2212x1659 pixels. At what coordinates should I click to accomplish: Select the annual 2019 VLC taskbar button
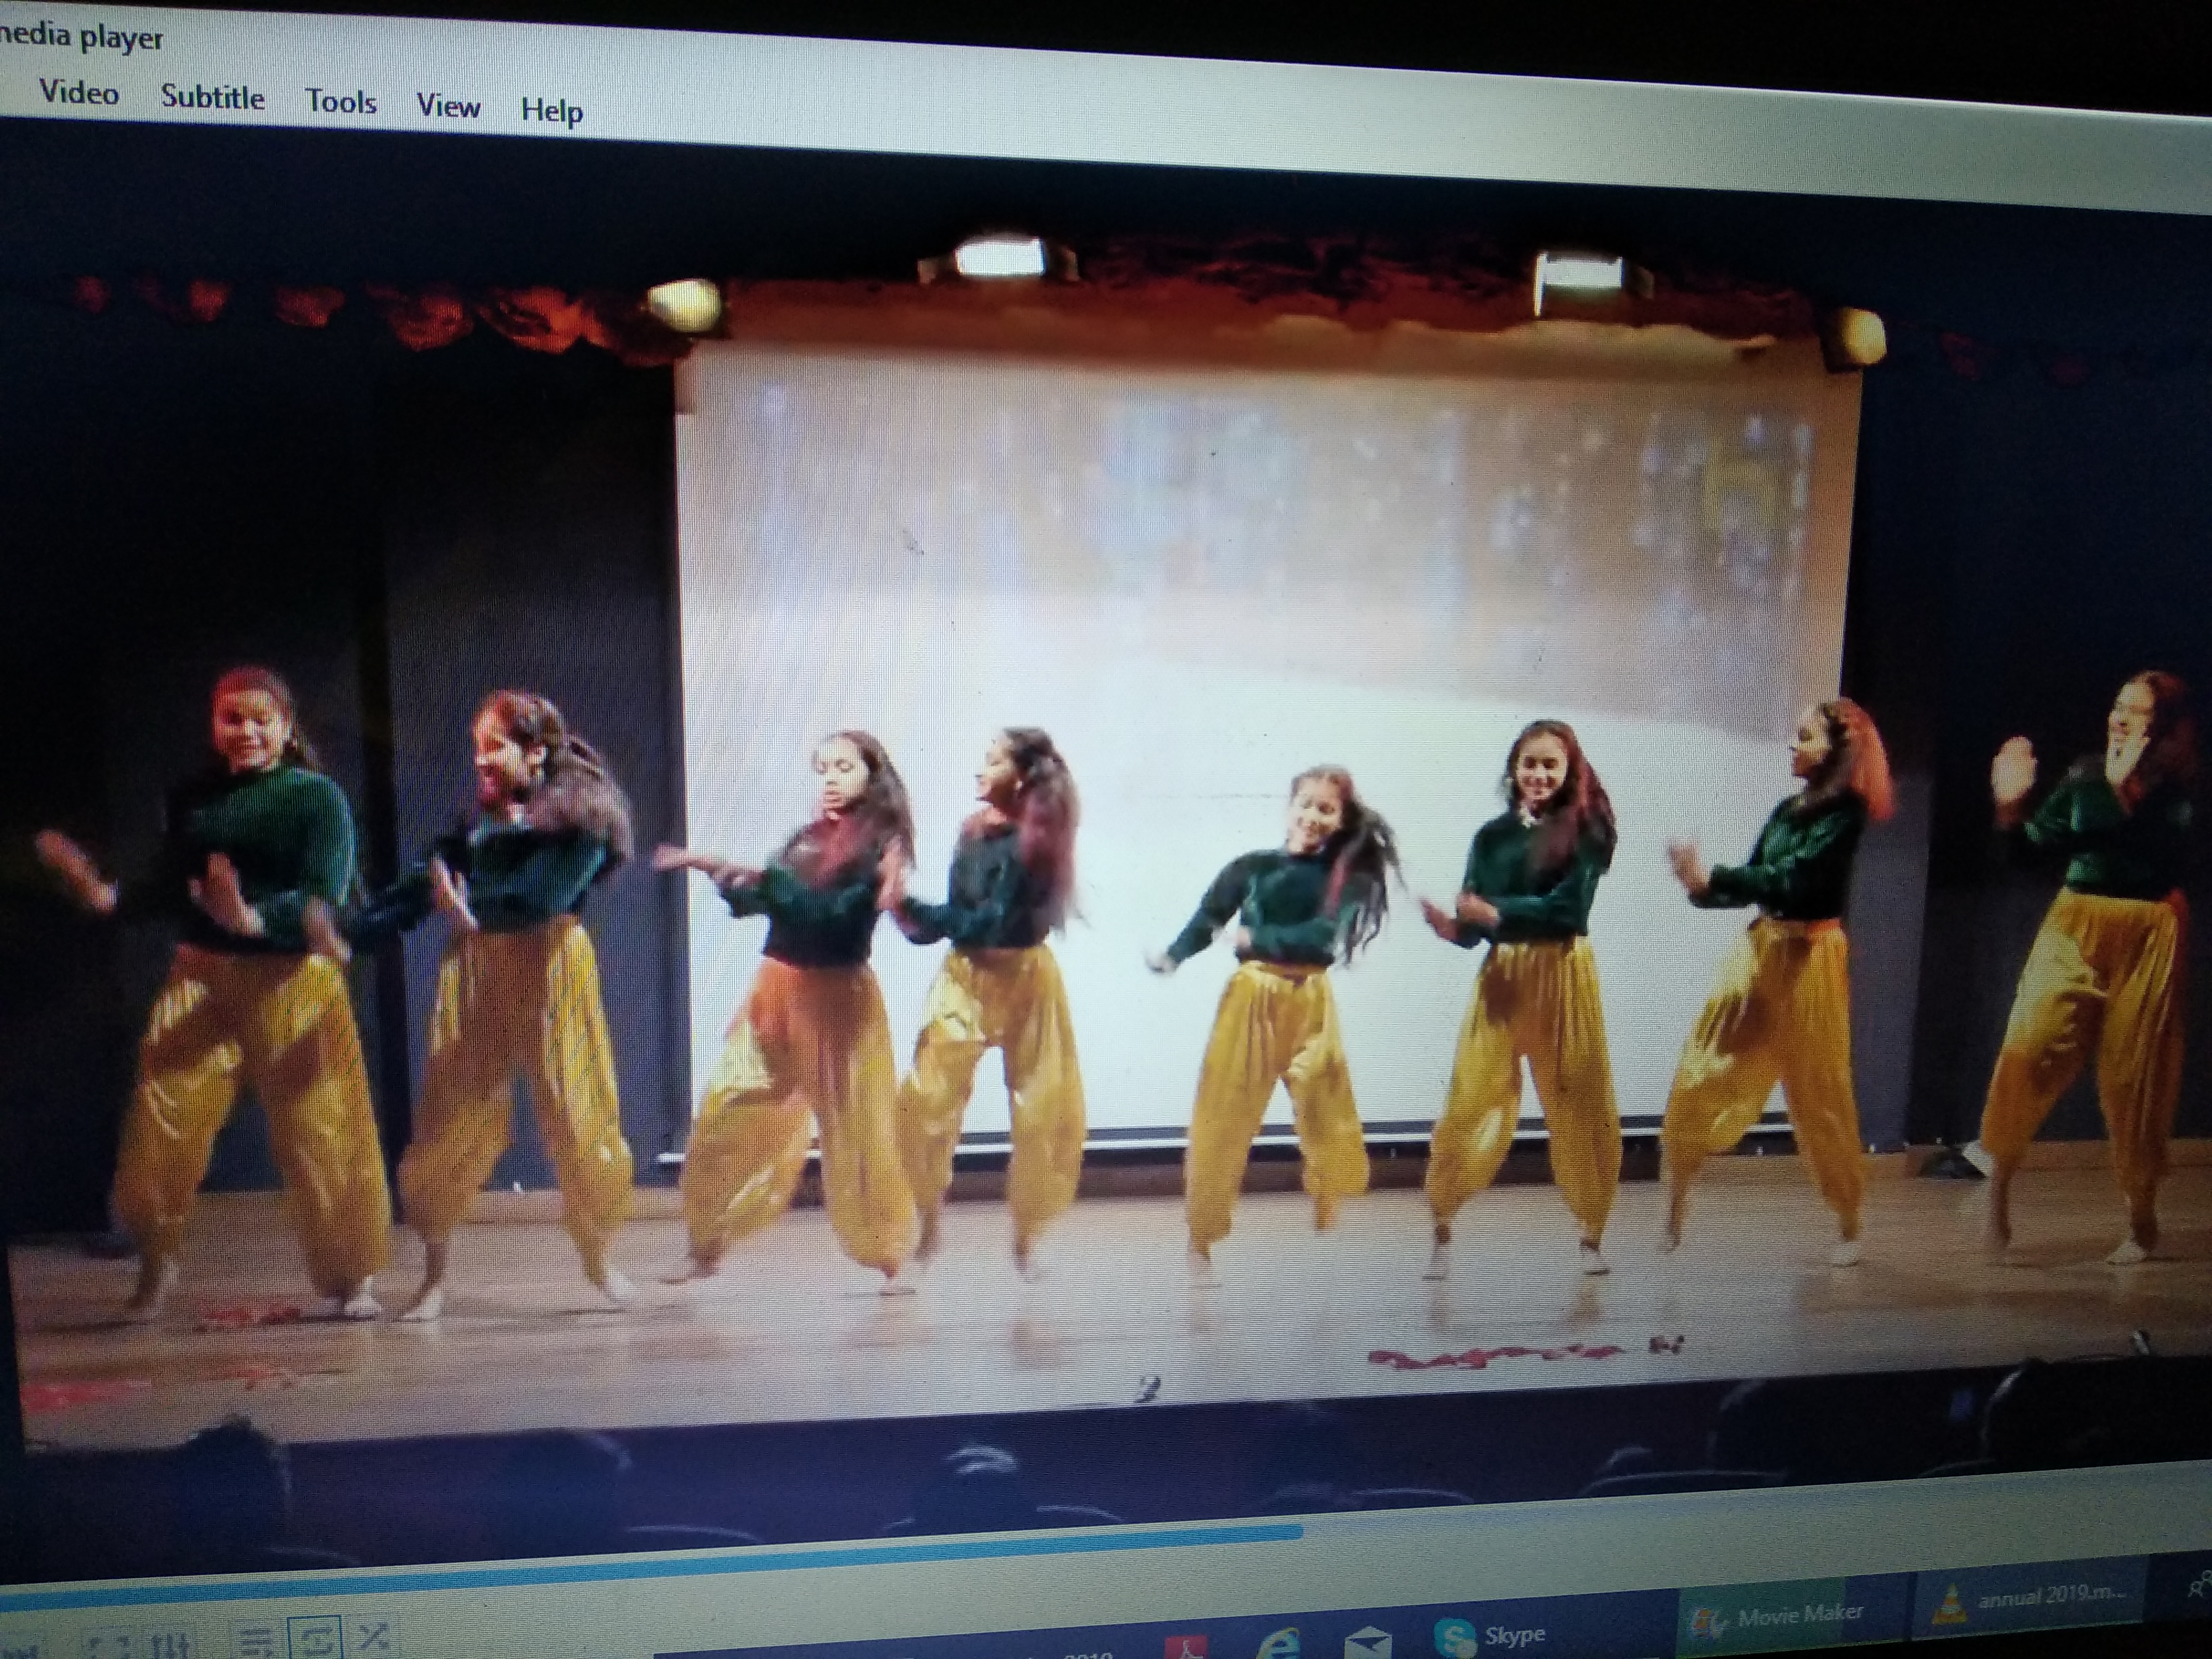(x=2030, y=1598)
